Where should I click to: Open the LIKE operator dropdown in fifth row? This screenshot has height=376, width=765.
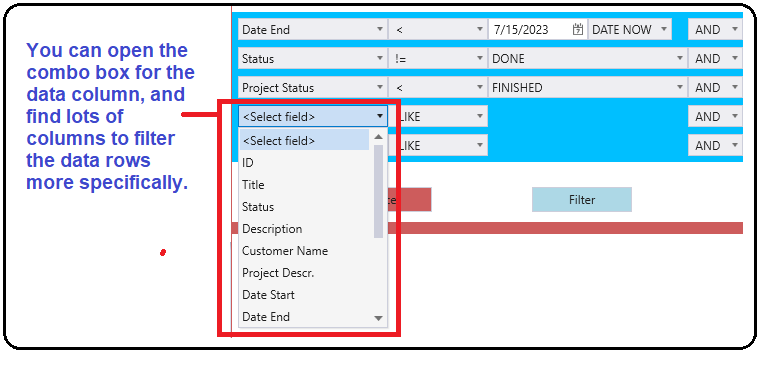(443, 145)
